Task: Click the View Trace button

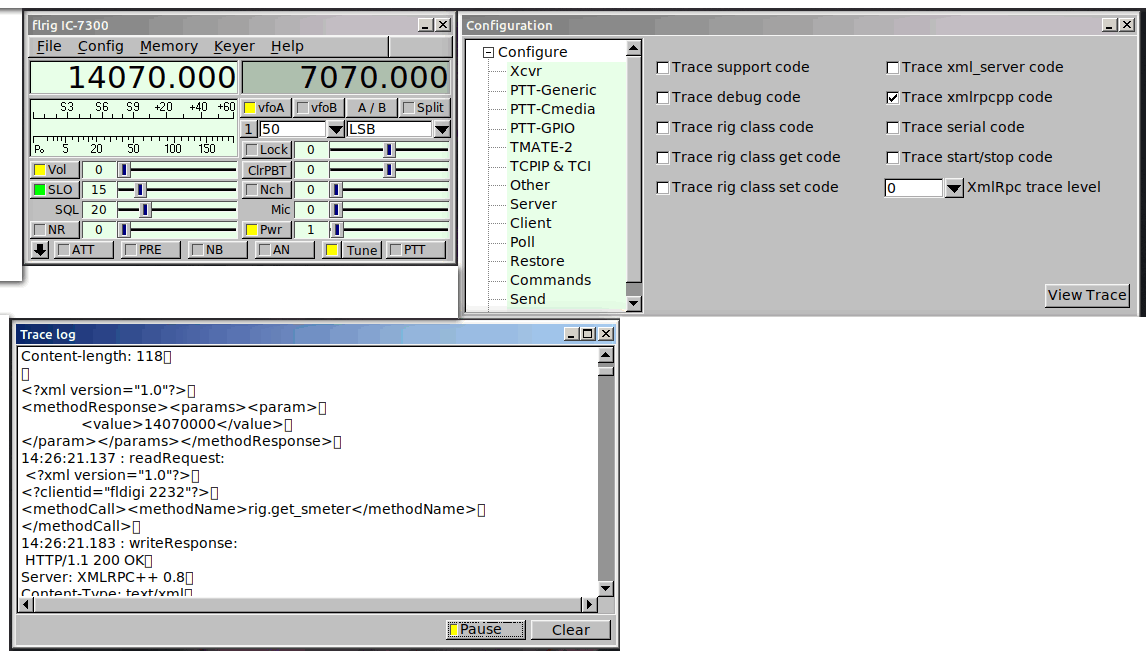Action: [1087, 295]
